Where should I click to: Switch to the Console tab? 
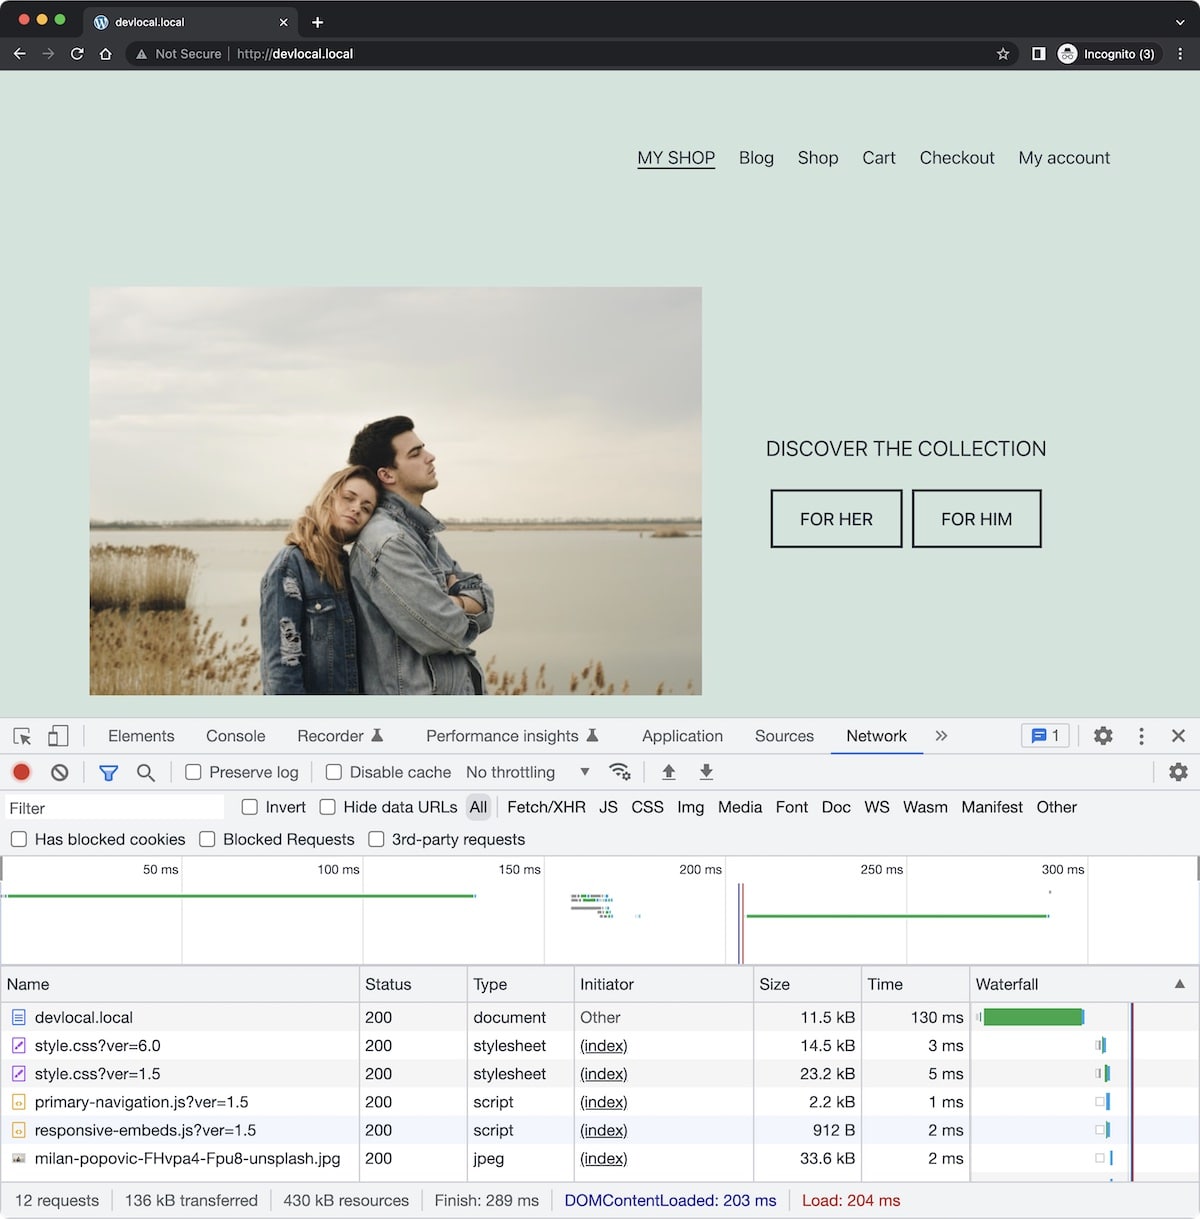235,736
